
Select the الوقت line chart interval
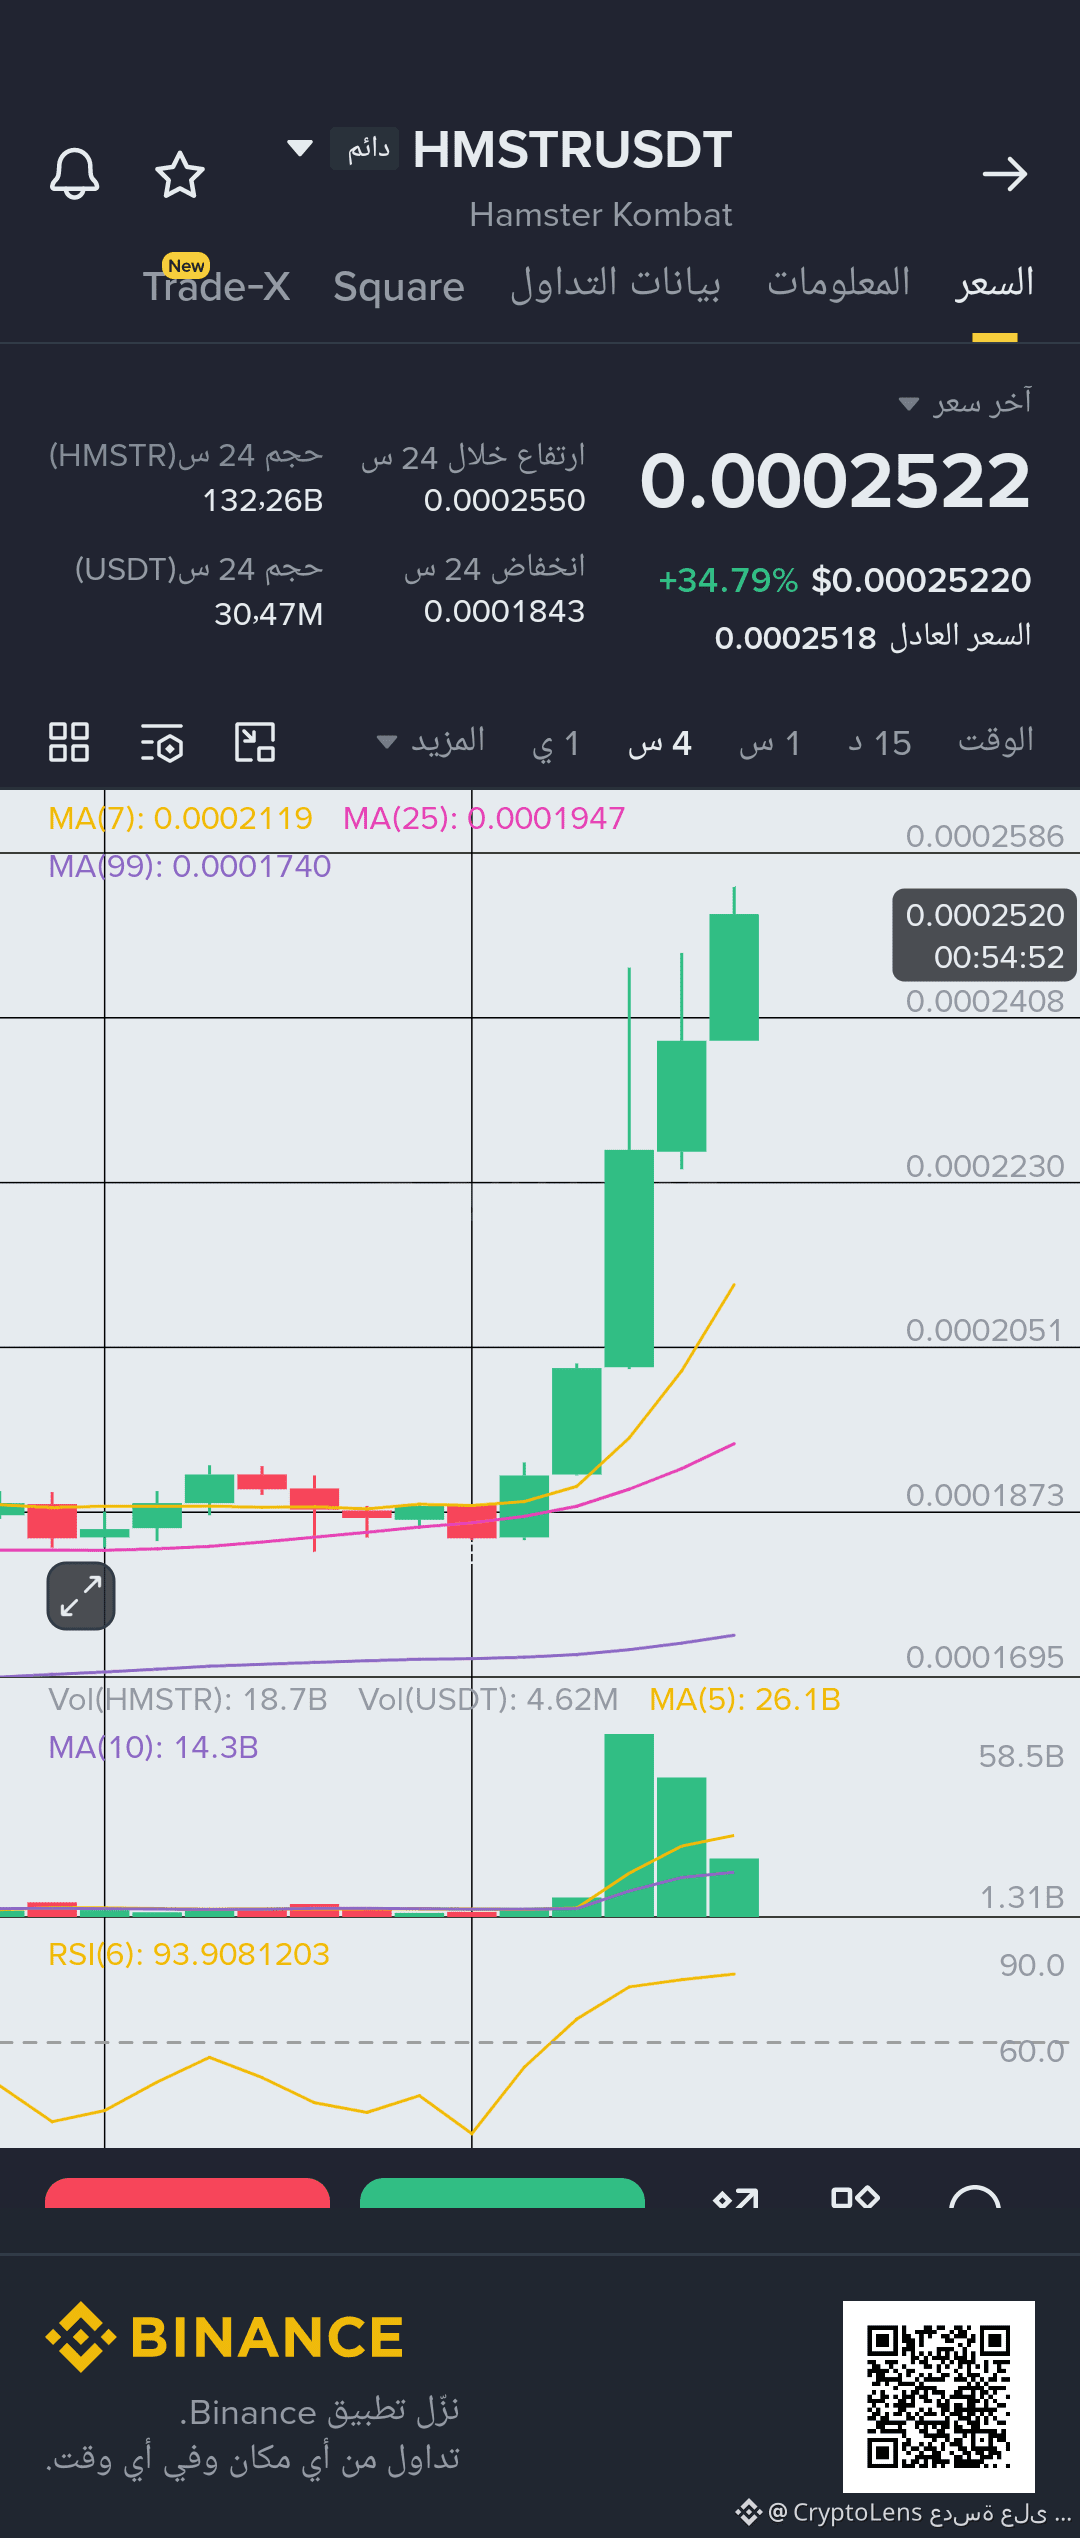pos(996,741)
